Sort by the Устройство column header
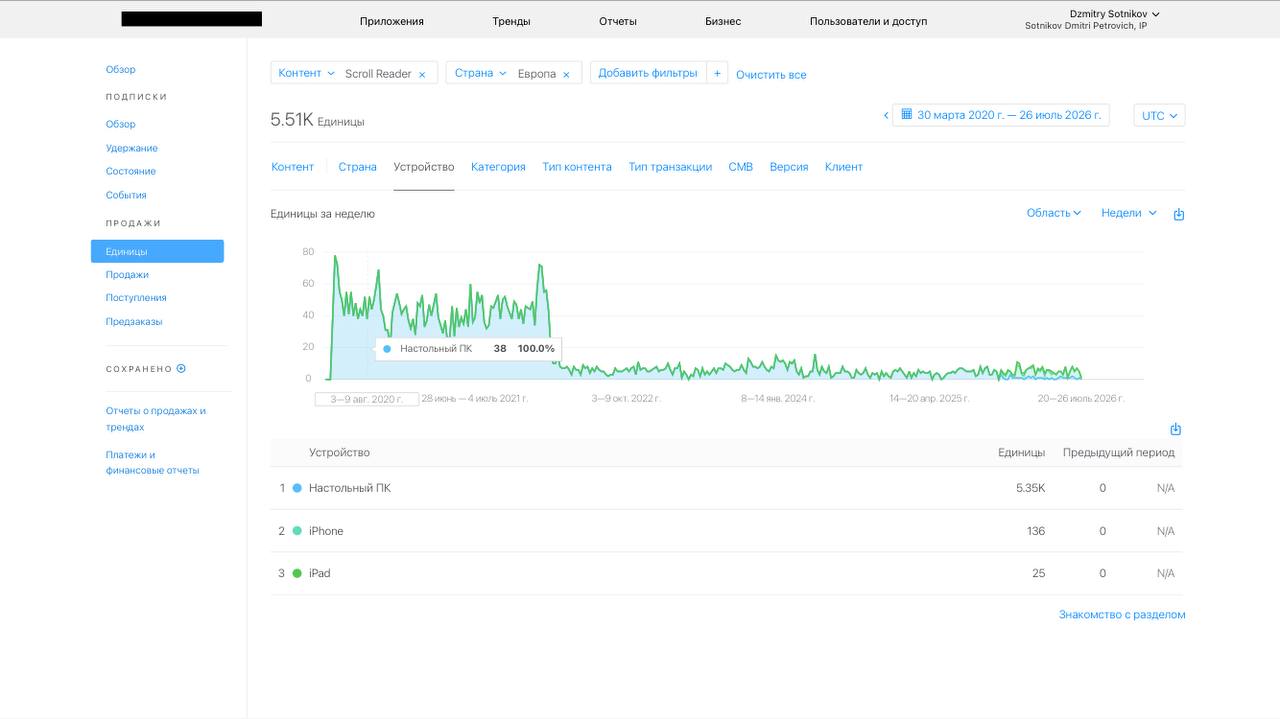The height and width of the screenshot is (719, 1280). click(x=339, y=453)
